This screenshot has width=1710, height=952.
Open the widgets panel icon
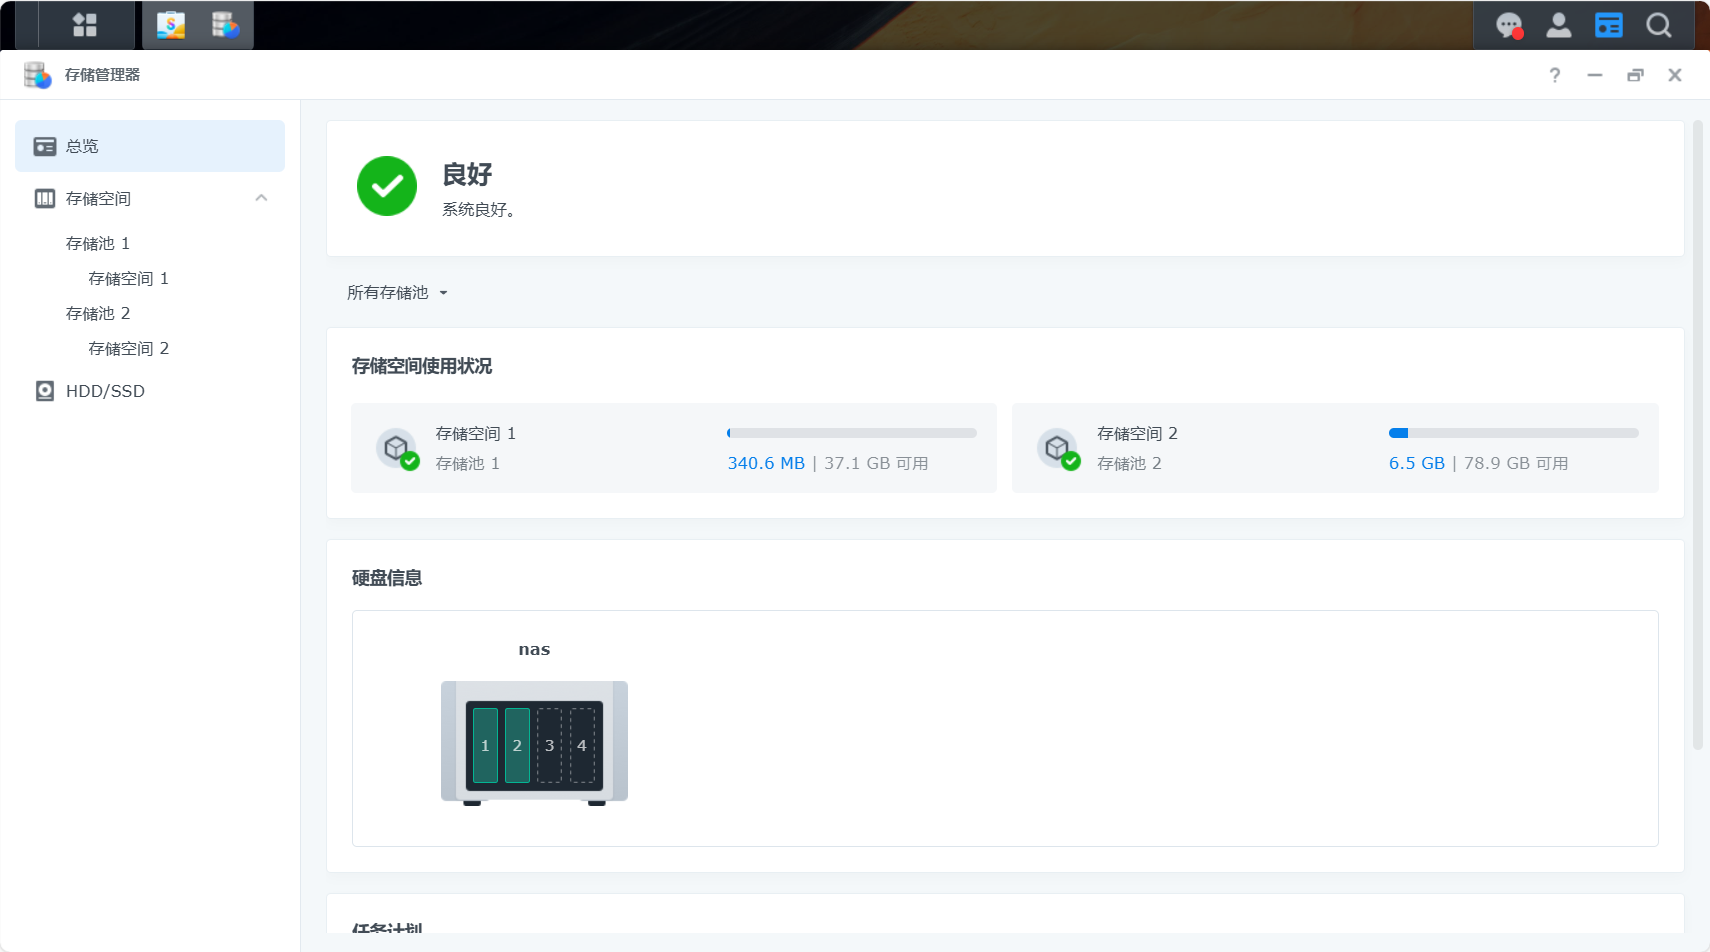(x=1608, y=25)
